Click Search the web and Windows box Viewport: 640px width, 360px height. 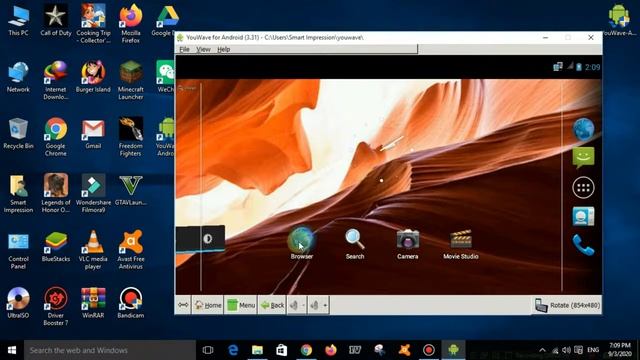coord(110,350)
